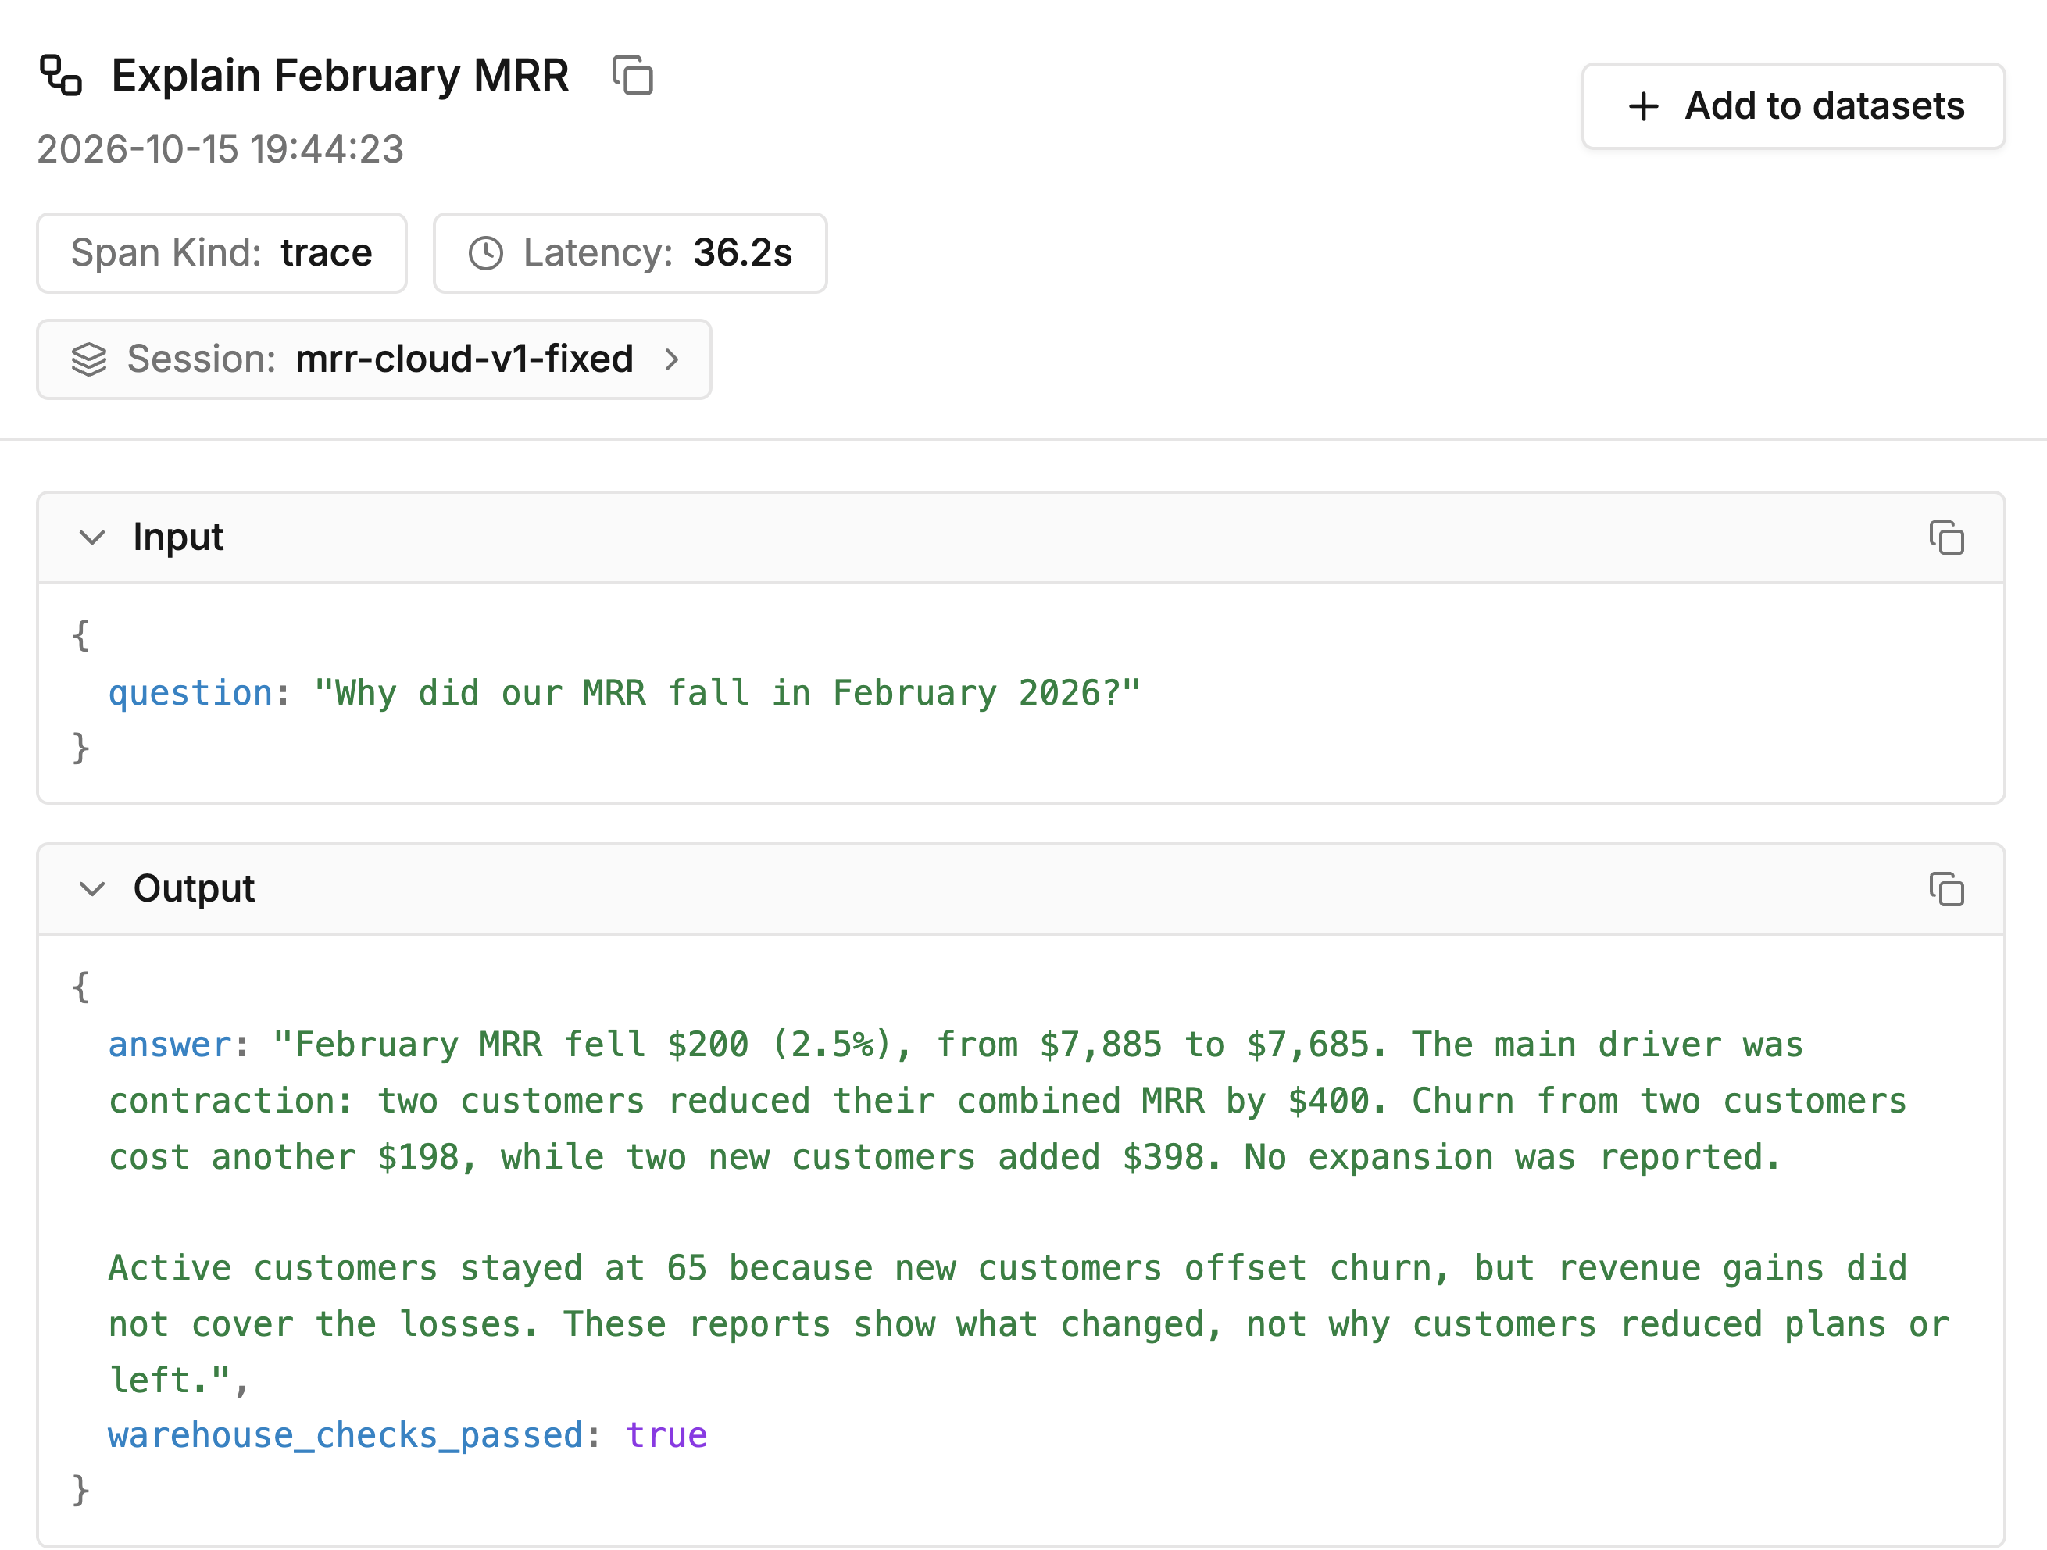The height and width of the screenshot is (1550, 2047).
Task: Click the question key in Input JSON
Action: [190, 693]
